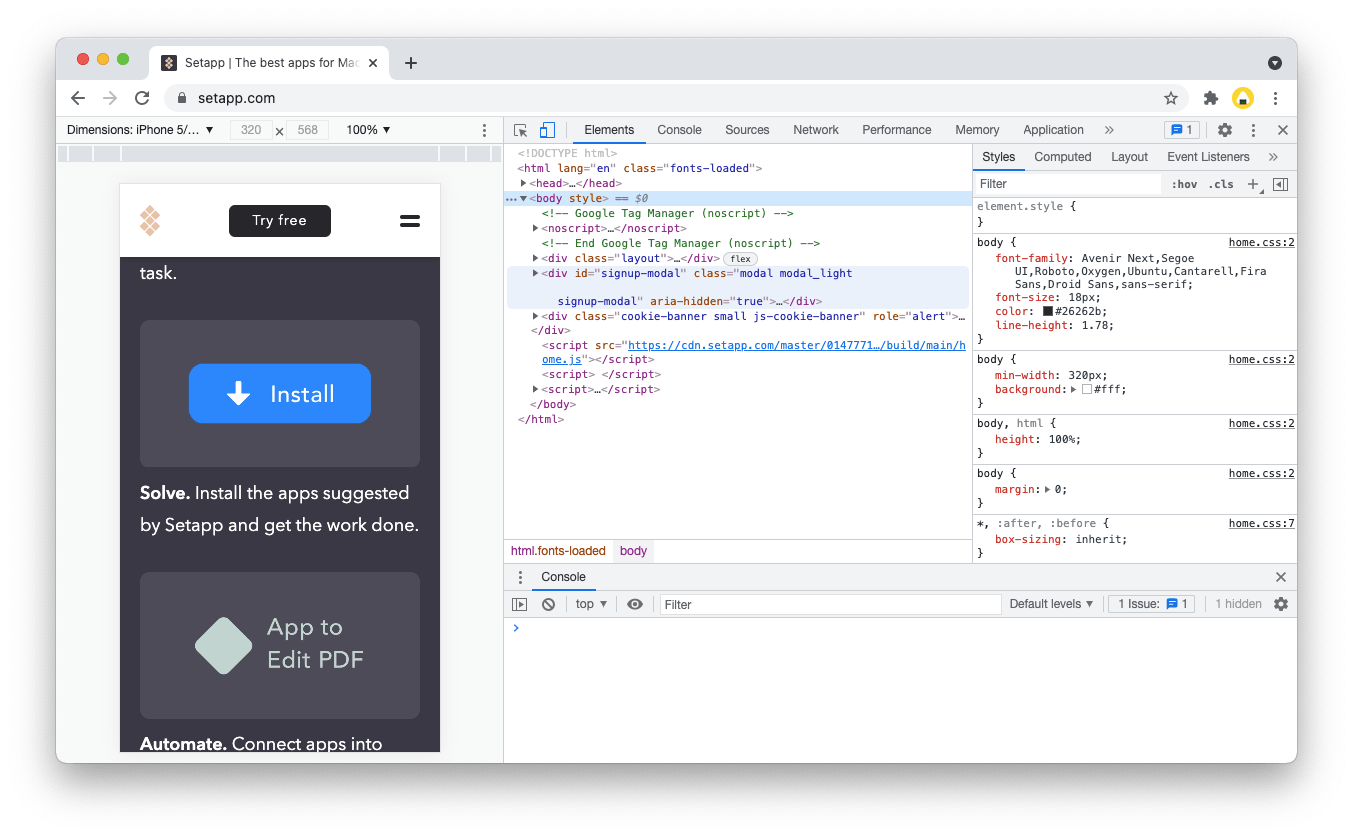This screenshot has width=1353, height=837.
Task: Expand the background property triangle
Action: pos(1073,390)
